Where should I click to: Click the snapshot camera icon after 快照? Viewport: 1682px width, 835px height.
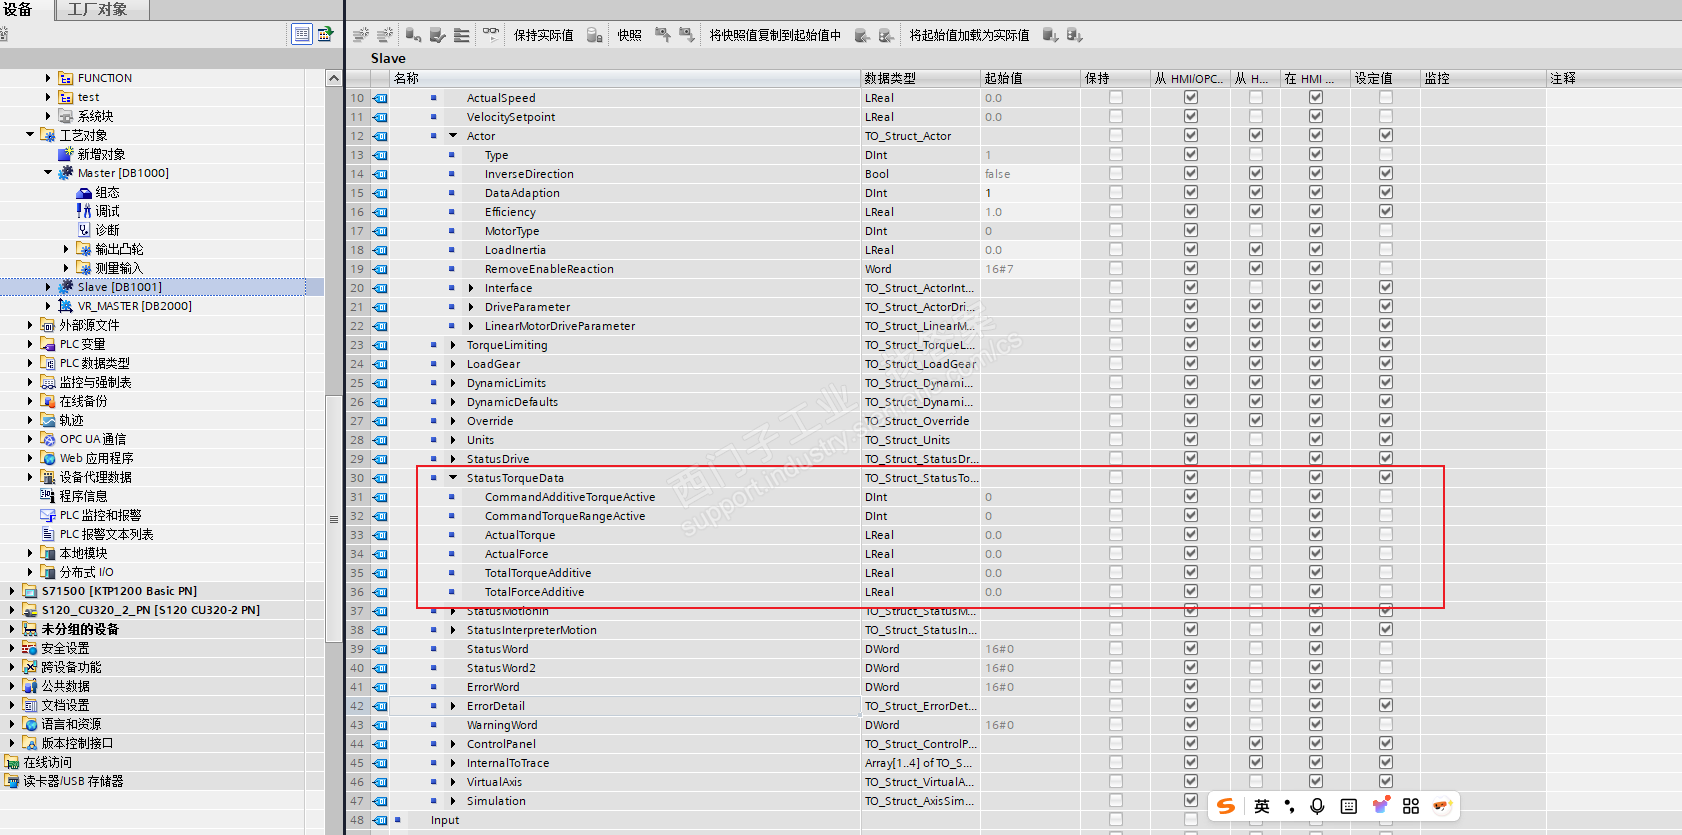point(662,35)
